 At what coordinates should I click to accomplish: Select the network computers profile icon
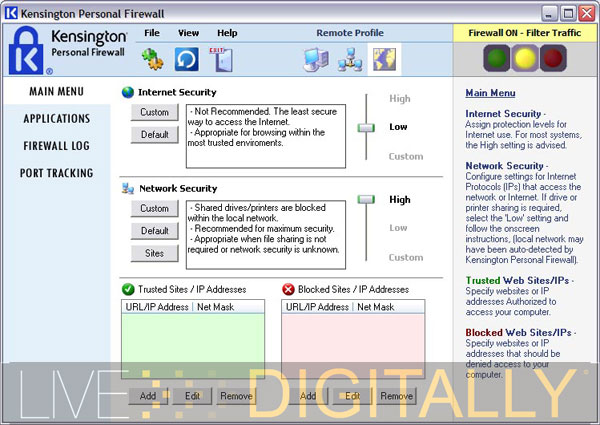349,60
